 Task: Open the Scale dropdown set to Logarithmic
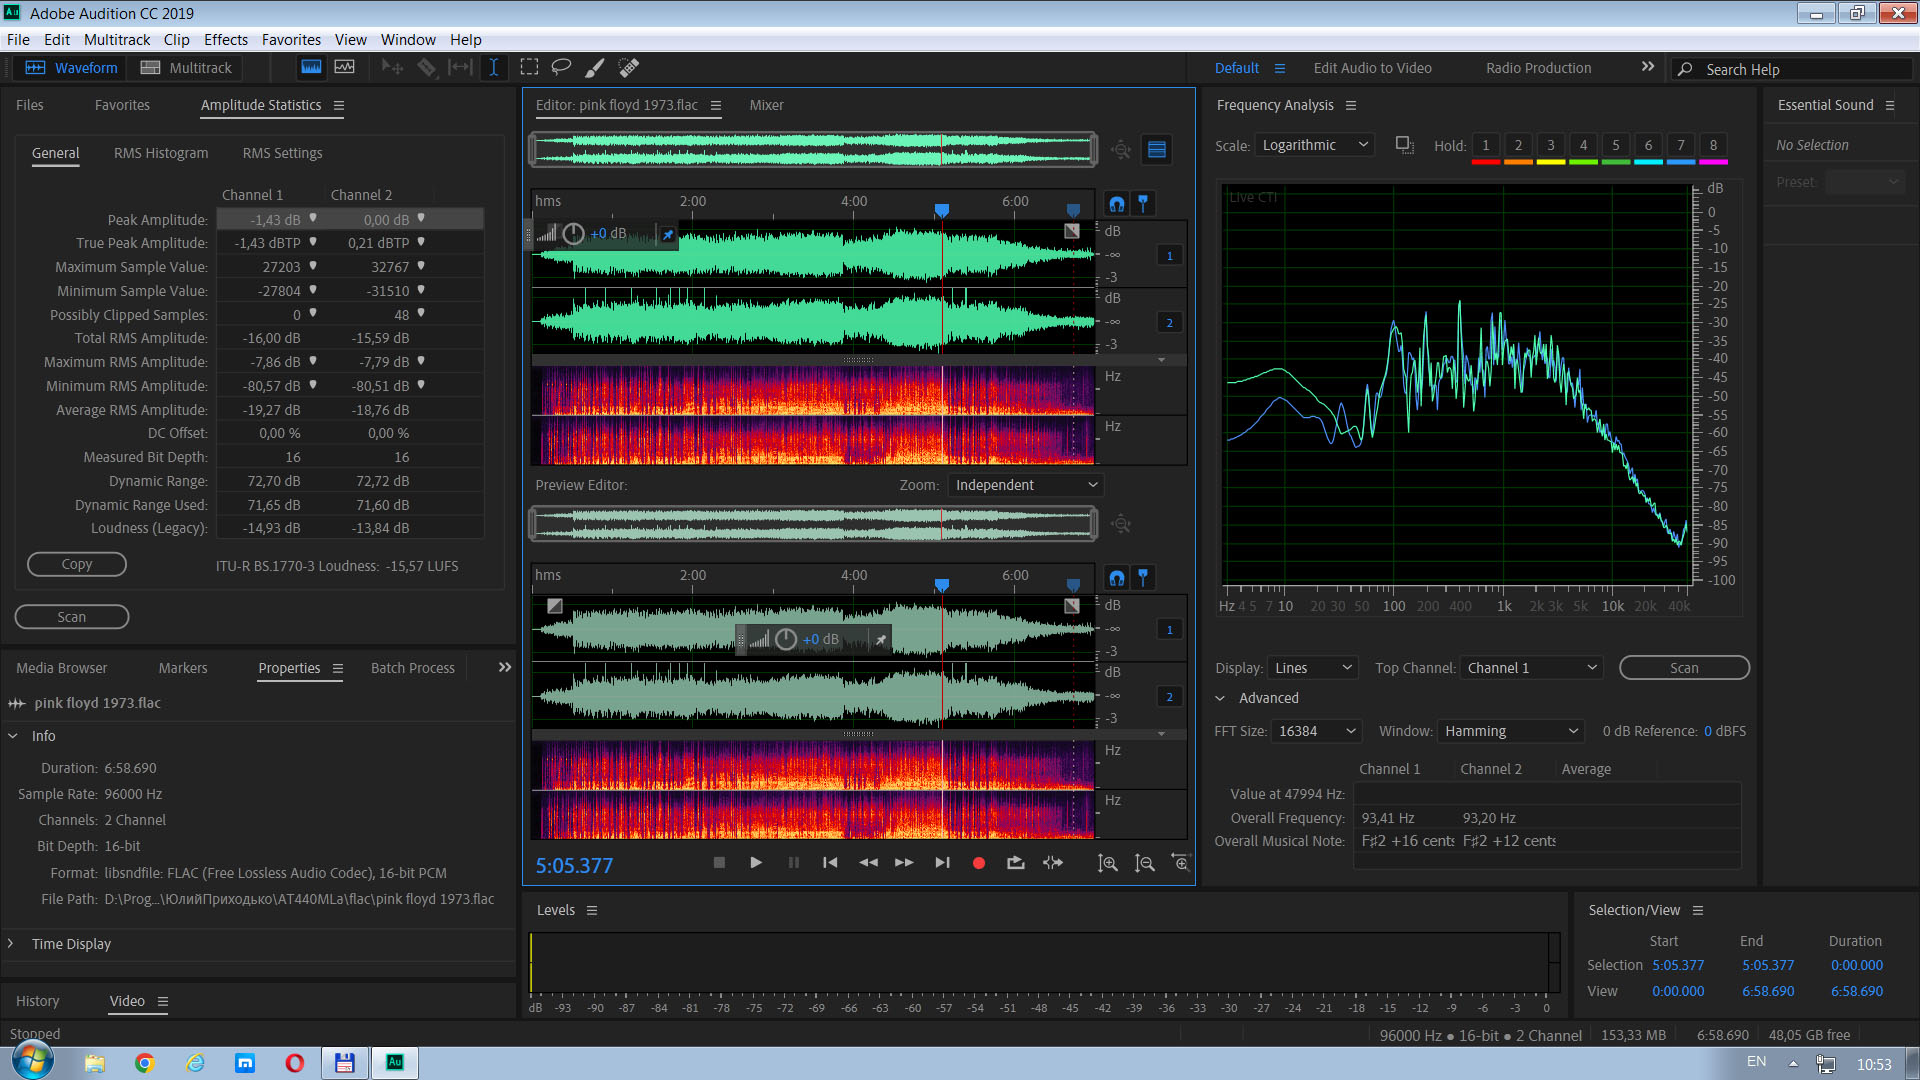tap(1314, 146)
